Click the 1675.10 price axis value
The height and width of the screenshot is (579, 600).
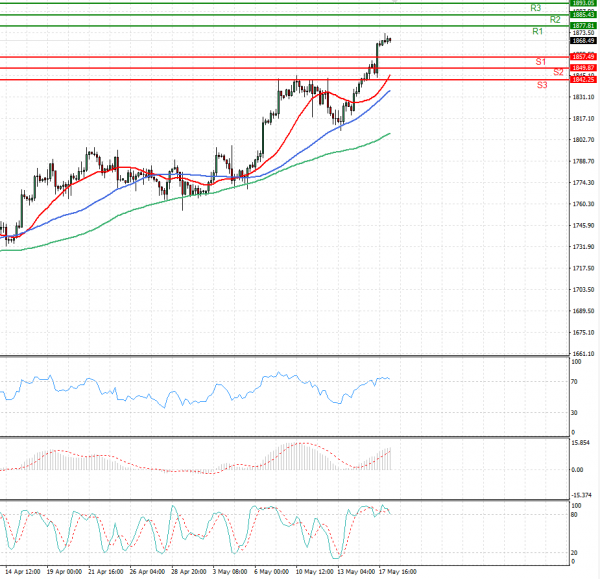click(x=583, y=333)
